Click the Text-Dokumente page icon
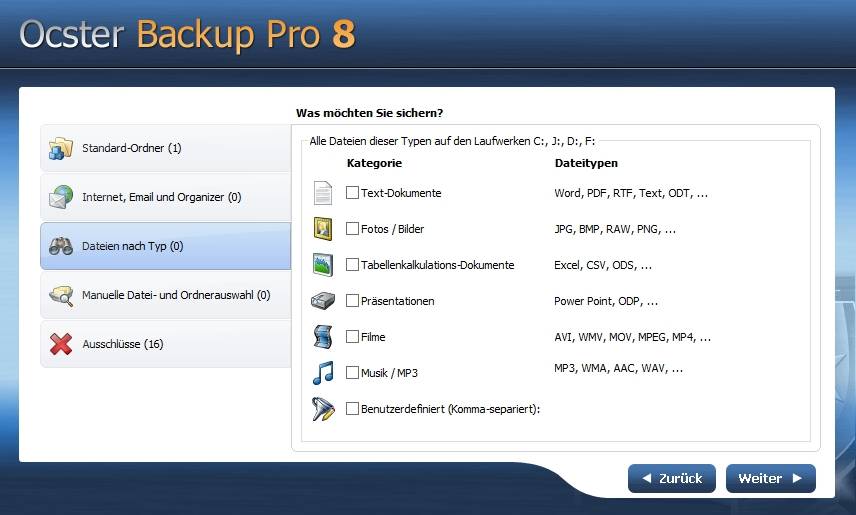This screenshot has width=856, height=515. 323,193
